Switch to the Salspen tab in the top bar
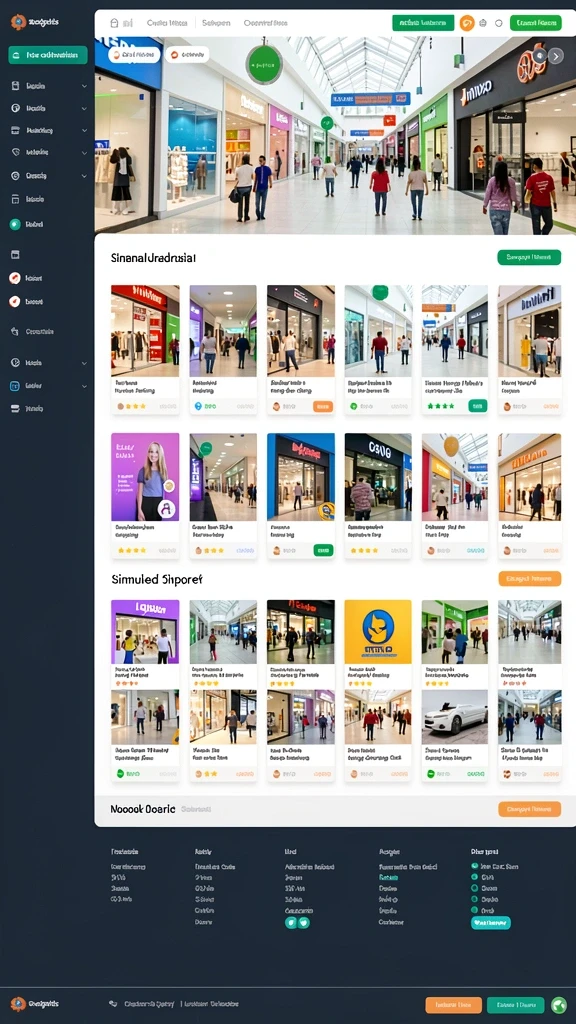This screenshot has height=1024, width=576. point(216,23)
